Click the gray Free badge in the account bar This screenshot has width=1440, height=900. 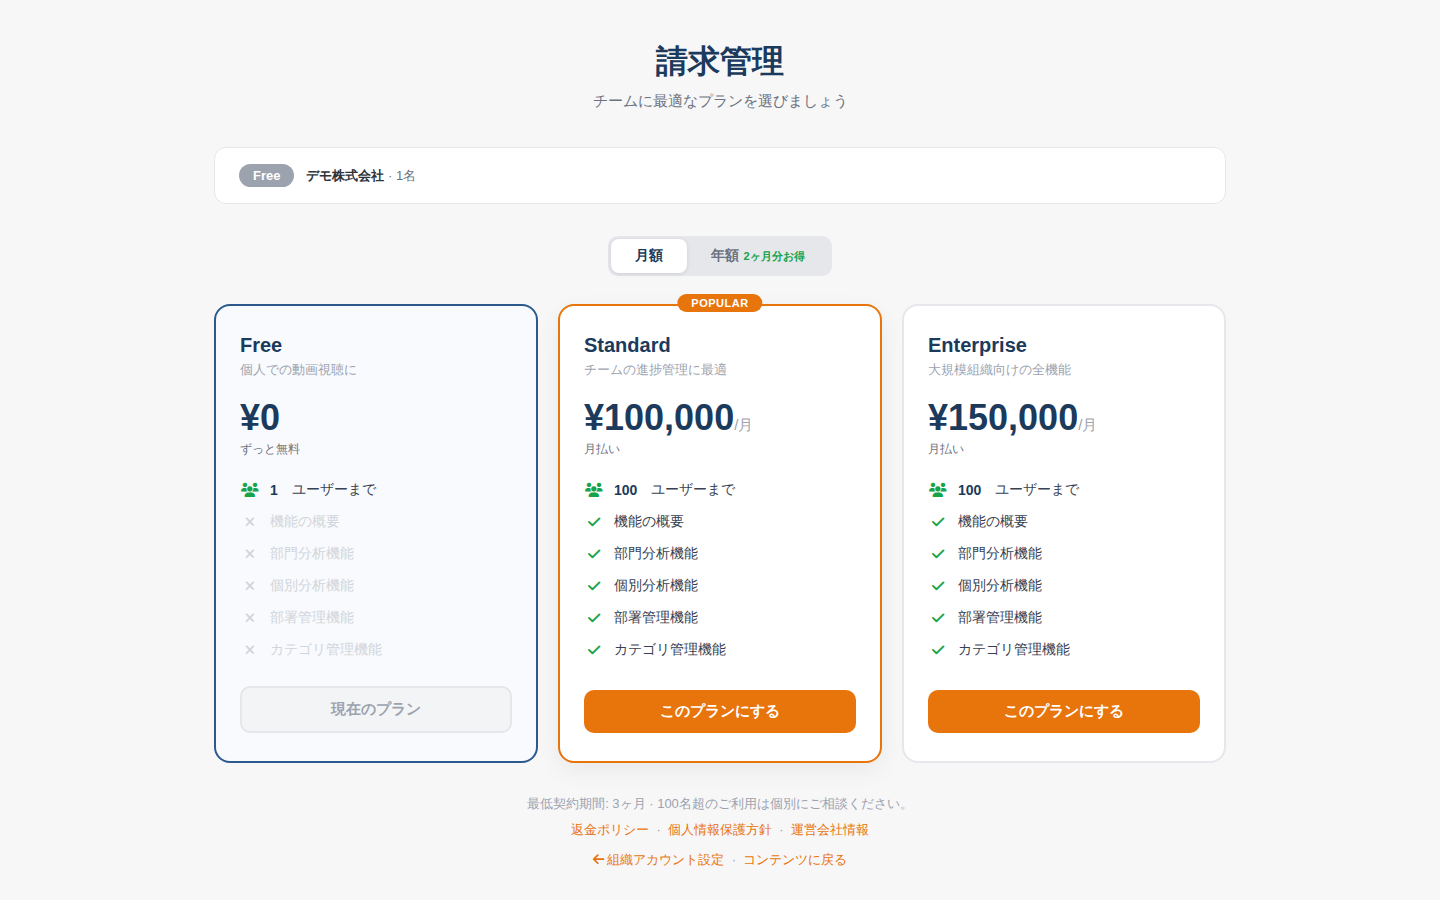coord(266,176)
